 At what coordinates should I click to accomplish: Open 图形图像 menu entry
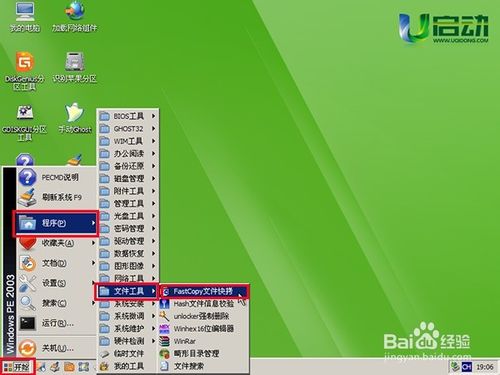[x=128, y=266]
